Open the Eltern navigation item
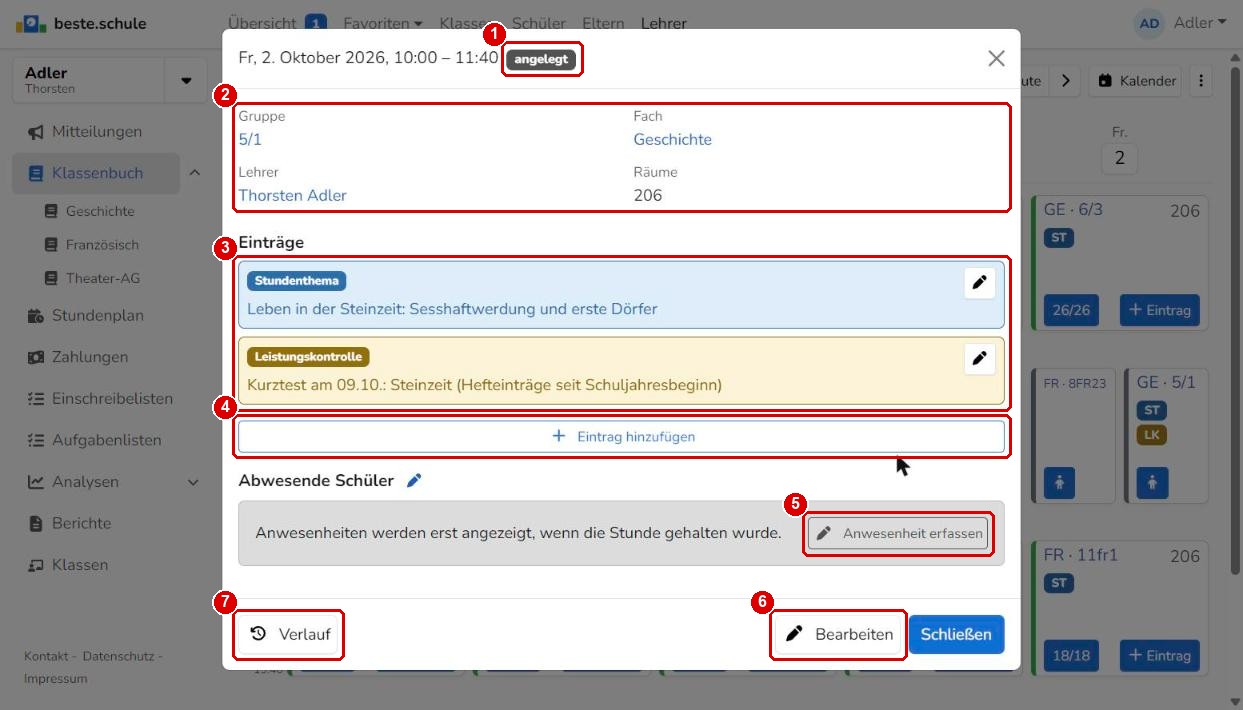The height and width of the screenshot is (710, 1243). pos(602,23)
